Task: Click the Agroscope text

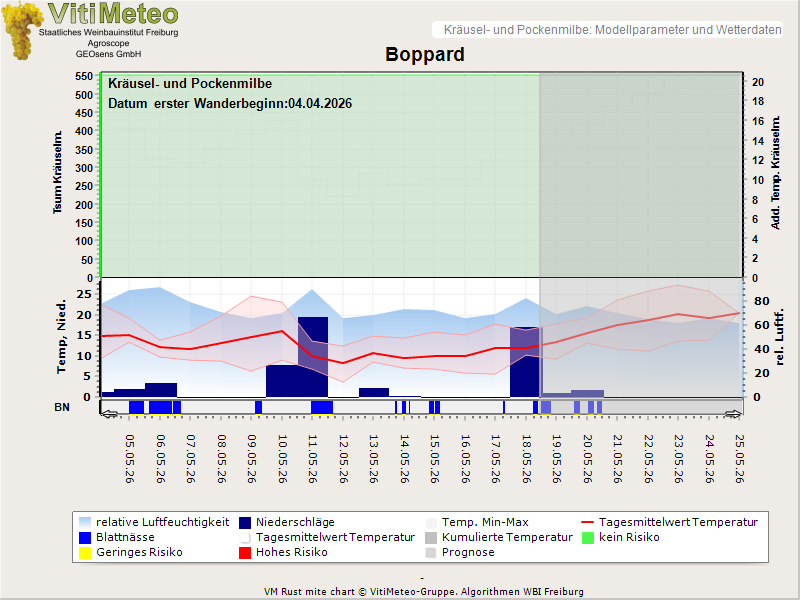Action: click(108, 43)
